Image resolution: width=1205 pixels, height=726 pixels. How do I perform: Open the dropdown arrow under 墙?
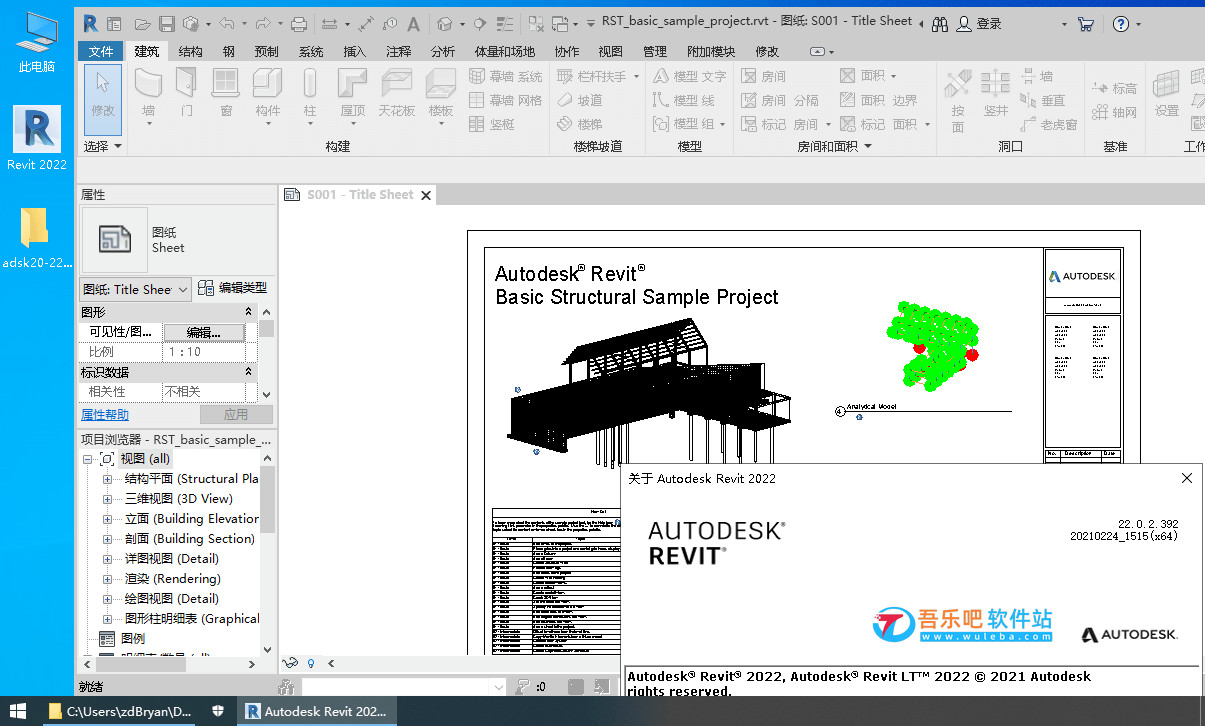[149, 124]
